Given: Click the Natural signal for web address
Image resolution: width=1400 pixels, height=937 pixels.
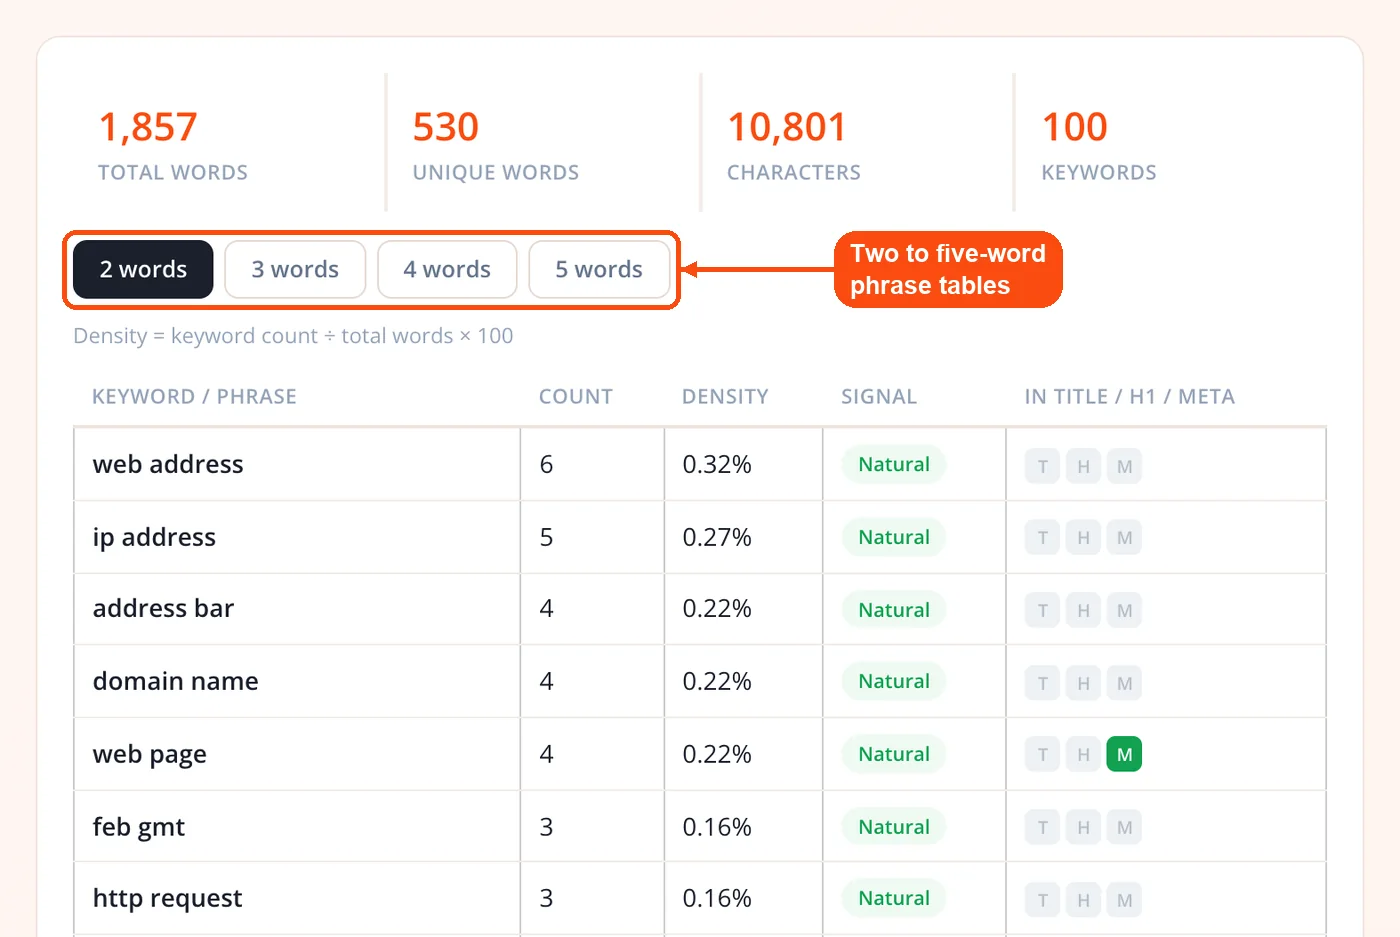Looking at the screenshot, I should click(894, 464).
